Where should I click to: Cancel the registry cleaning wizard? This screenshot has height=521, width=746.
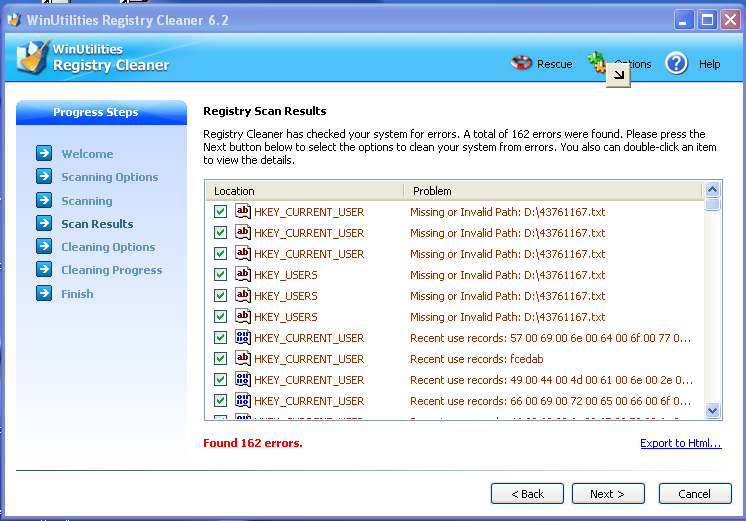[695, 494]
